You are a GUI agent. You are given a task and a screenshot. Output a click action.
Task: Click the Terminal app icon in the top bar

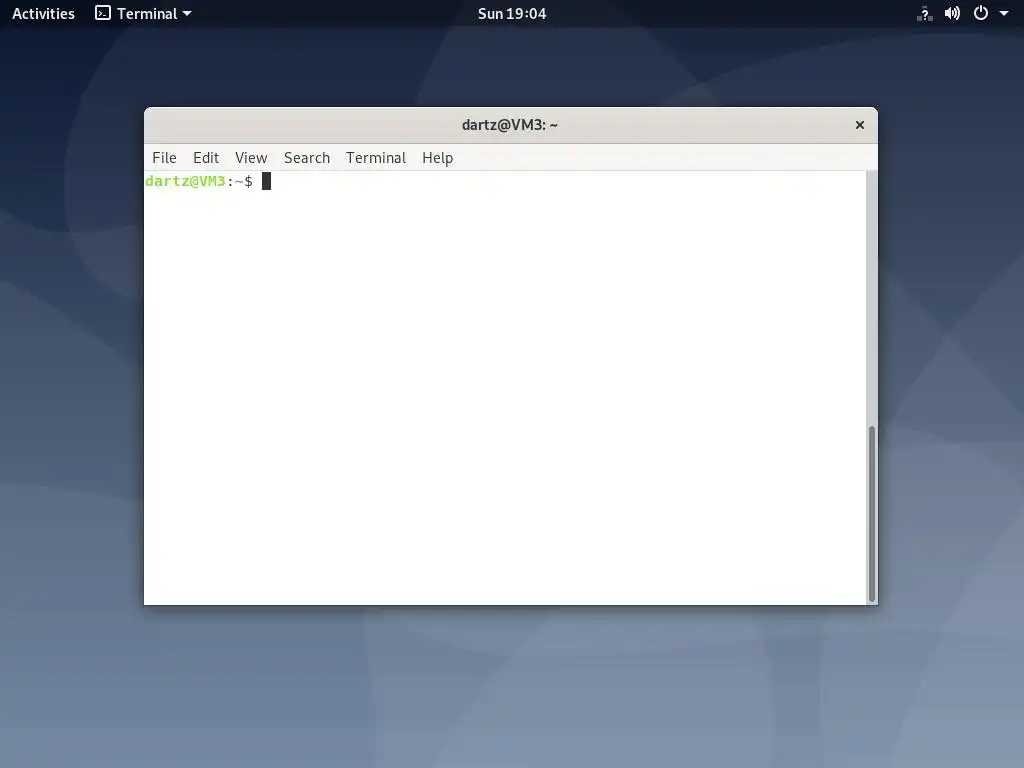[103, 13]
